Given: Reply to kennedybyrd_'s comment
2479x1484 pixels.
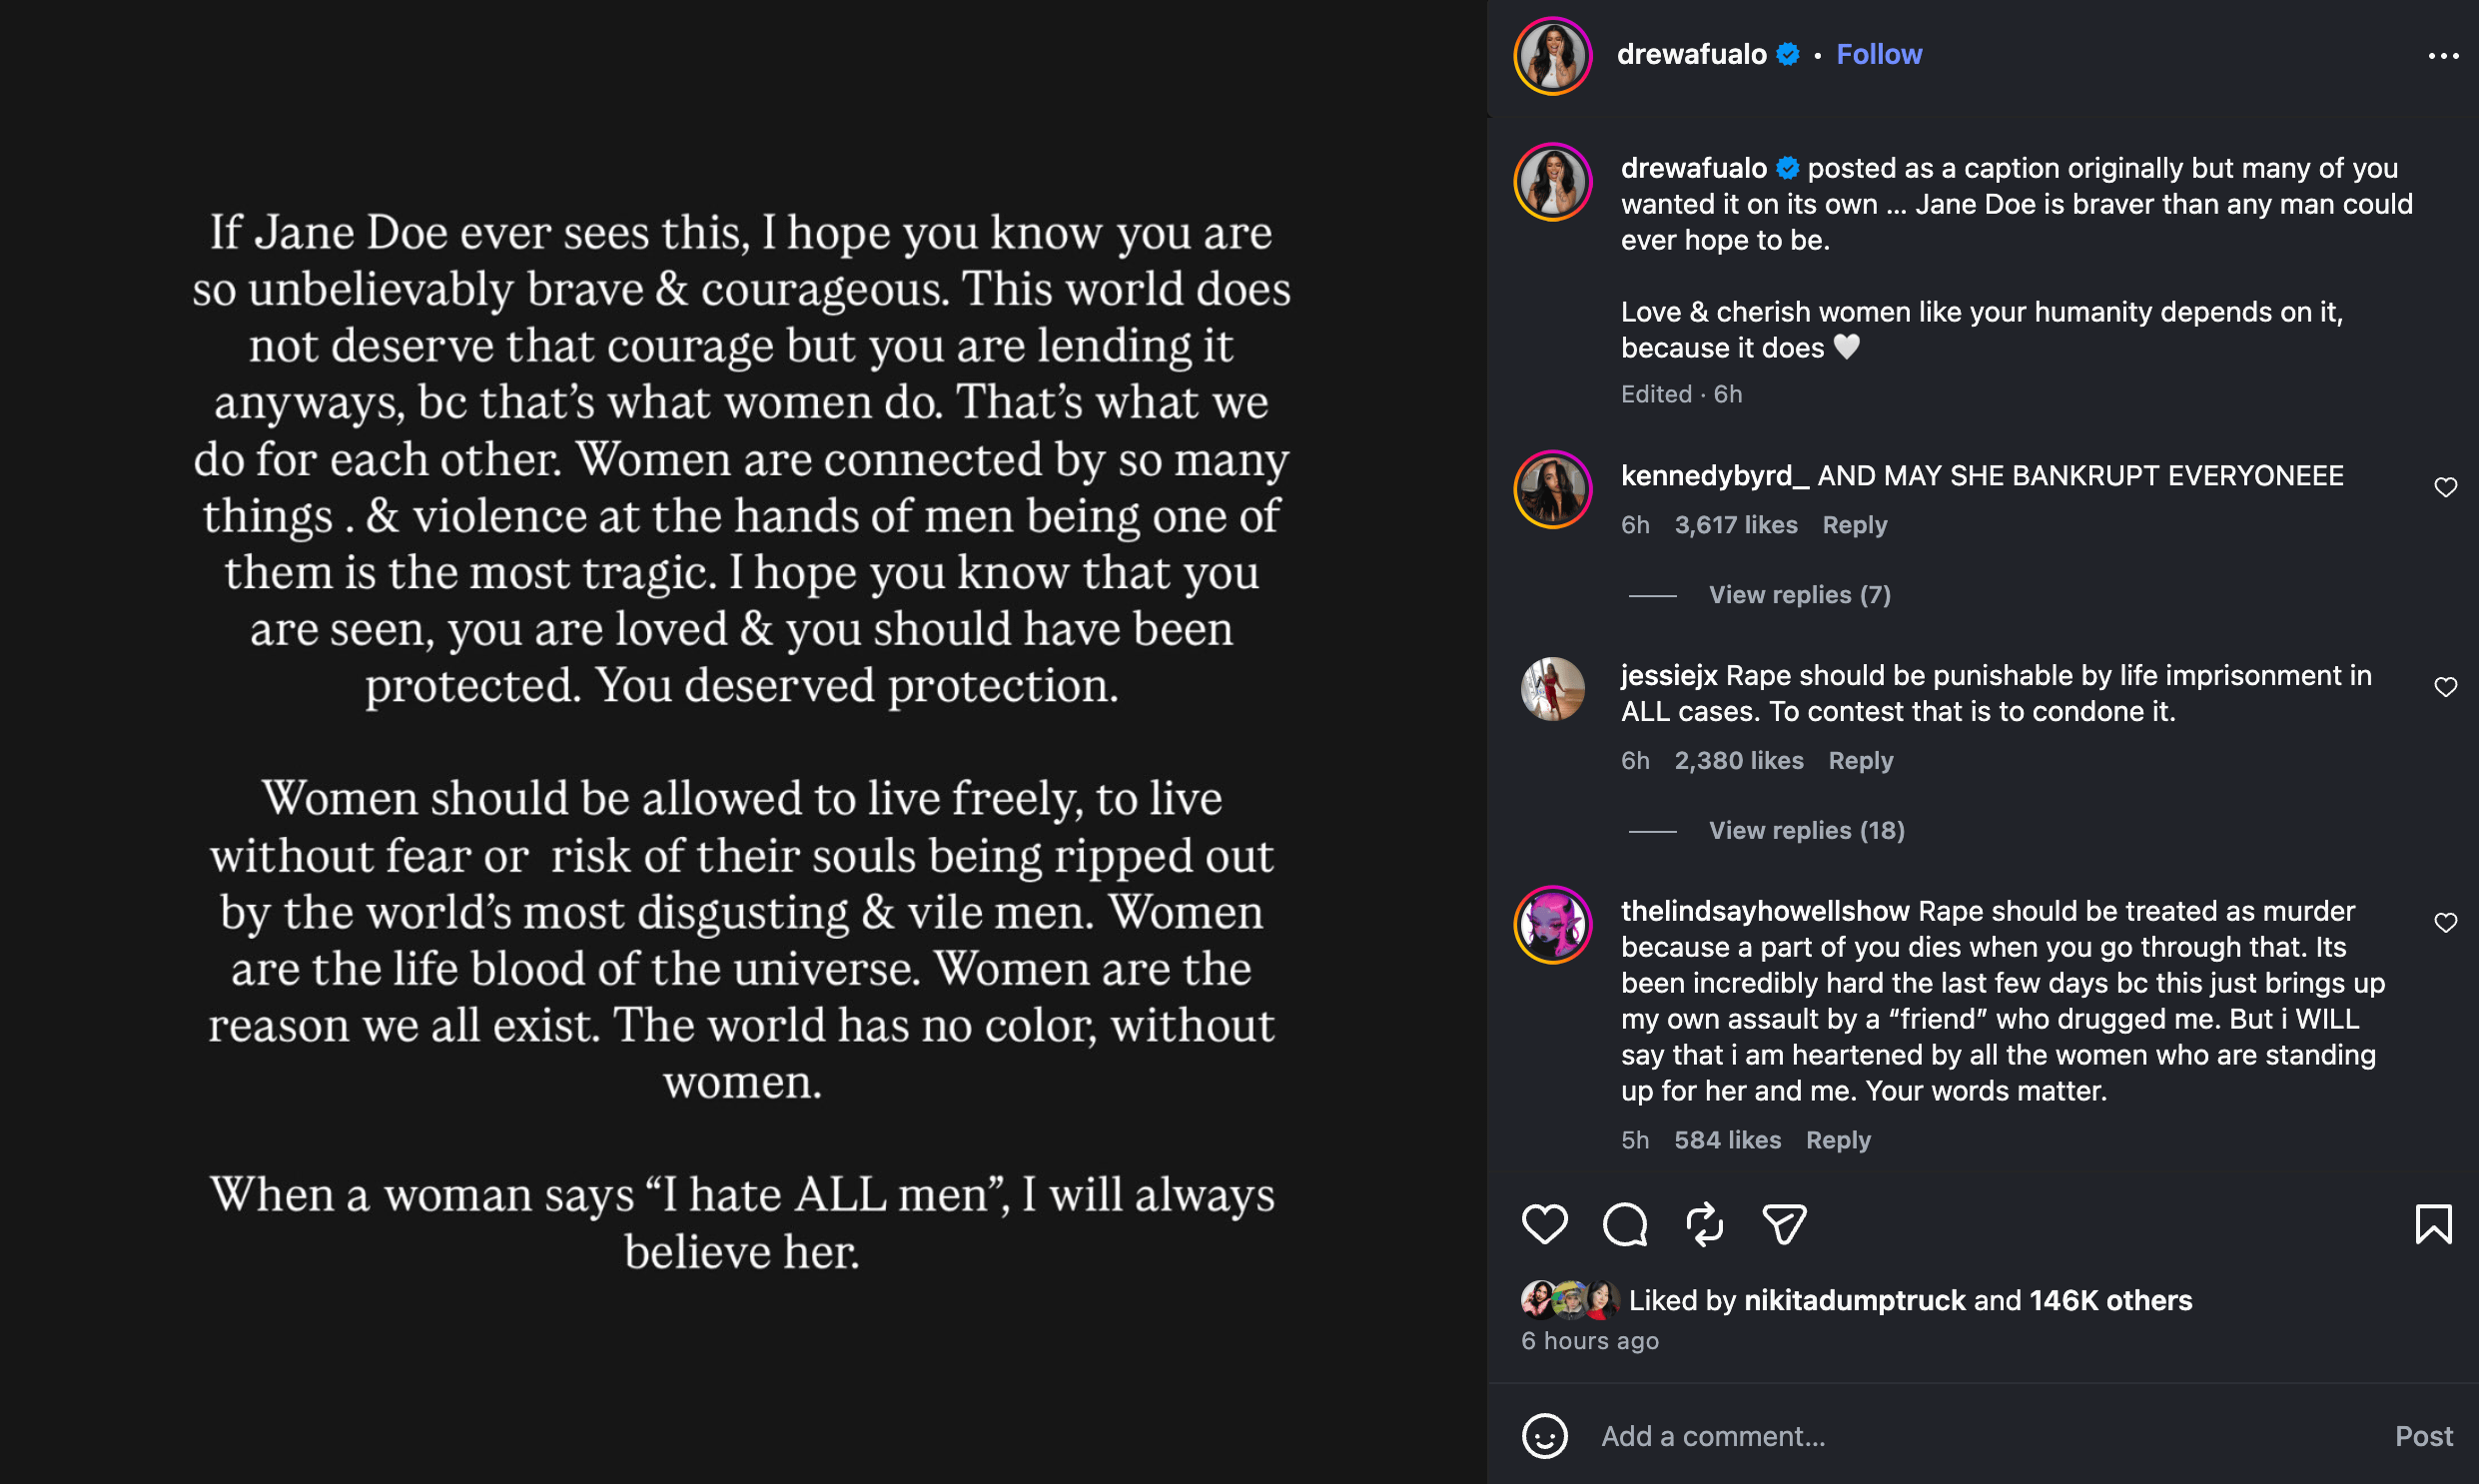Looking at the screenshot, I should 1854,525.
